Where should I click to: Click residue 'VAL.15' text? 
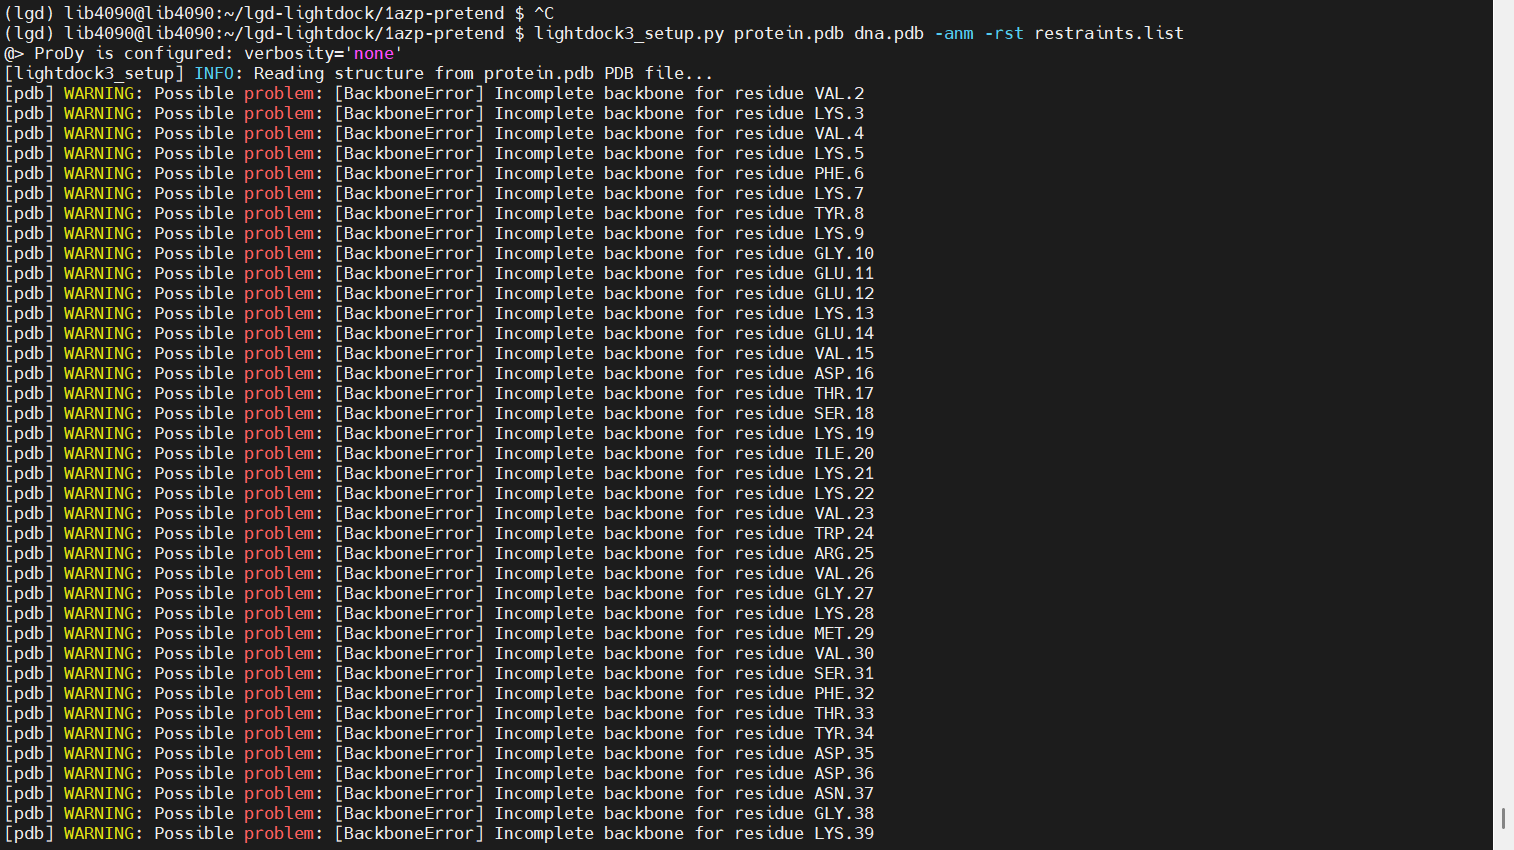(x=844, y=353)
